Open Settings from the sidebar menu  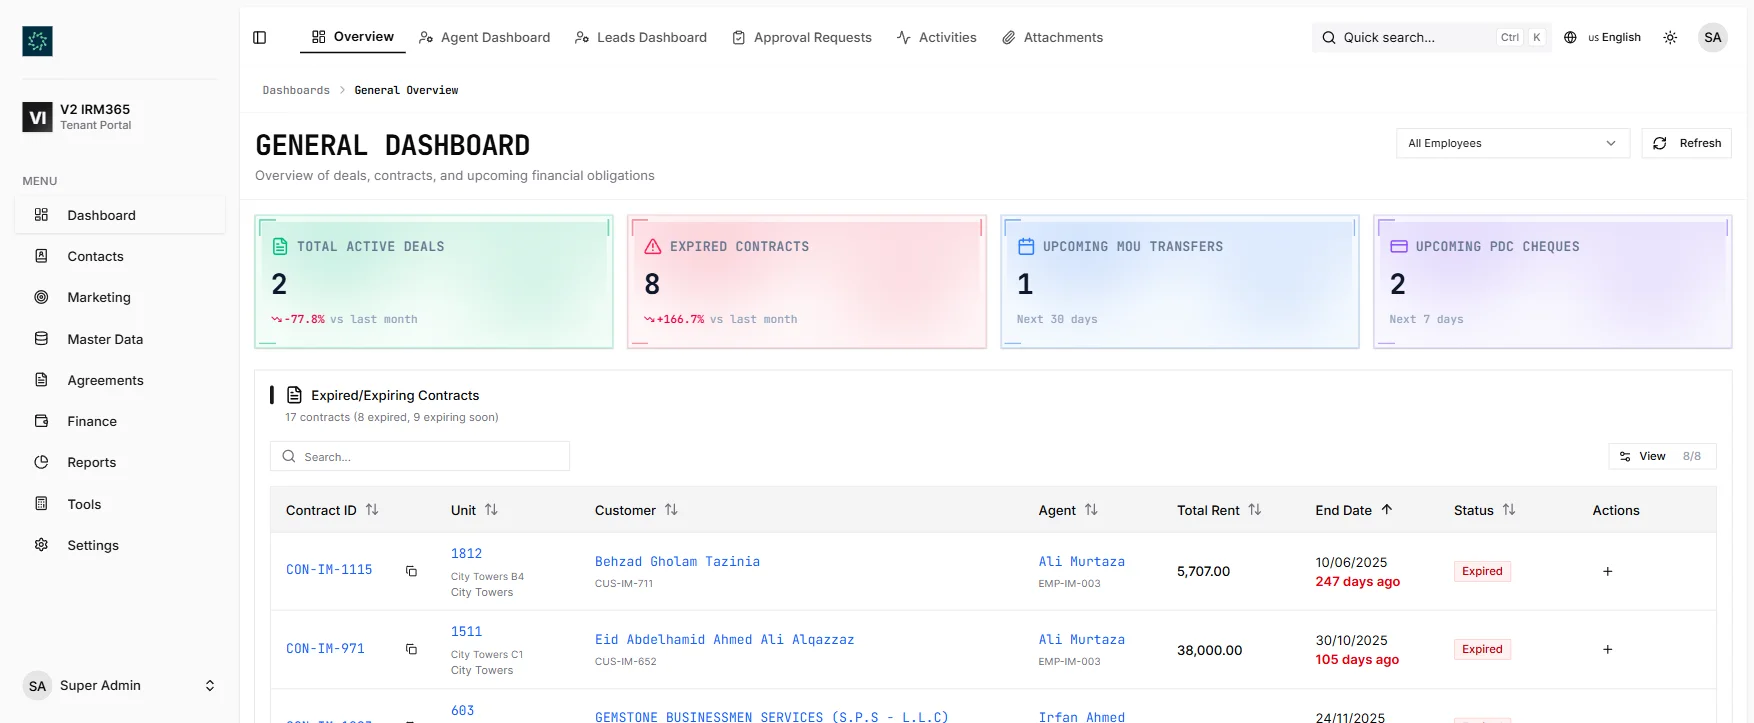(x=120, y=545)
